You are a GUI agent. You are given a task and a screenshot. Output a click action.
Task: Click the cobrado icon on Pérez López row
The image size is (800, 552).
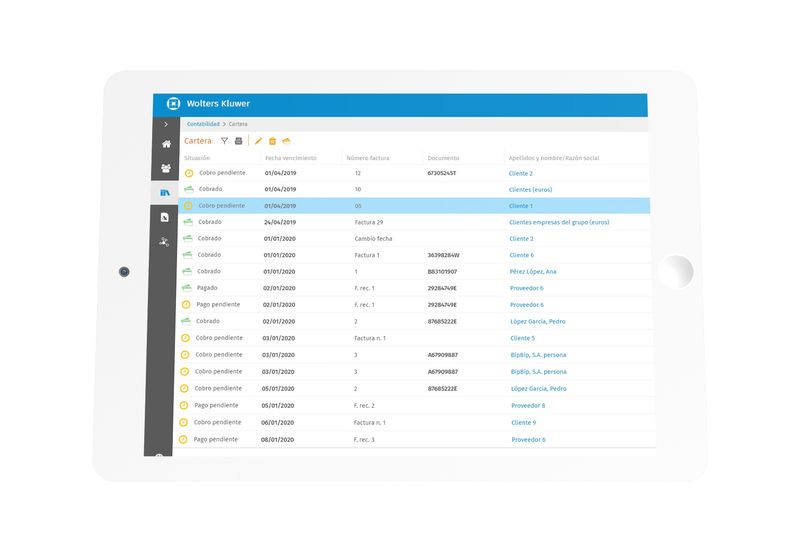click(x=187, y=271)
